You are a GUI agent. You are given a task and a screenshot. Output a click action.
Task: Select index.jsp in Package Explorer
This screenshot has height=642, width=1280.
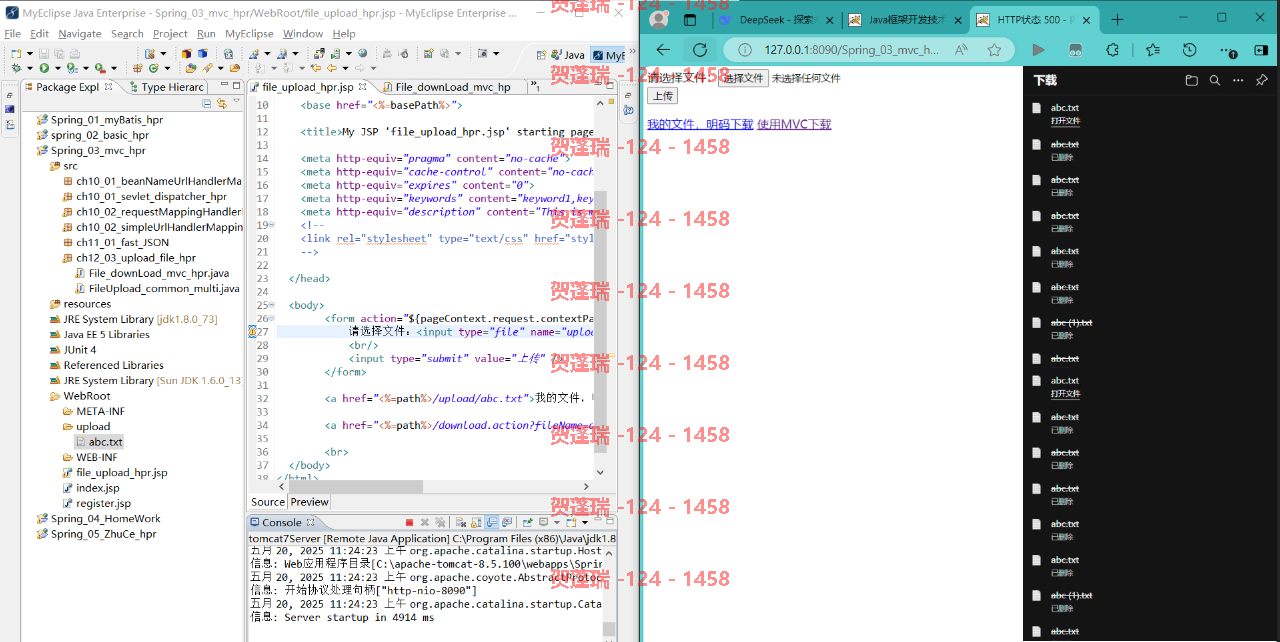(x=91, y=488)
